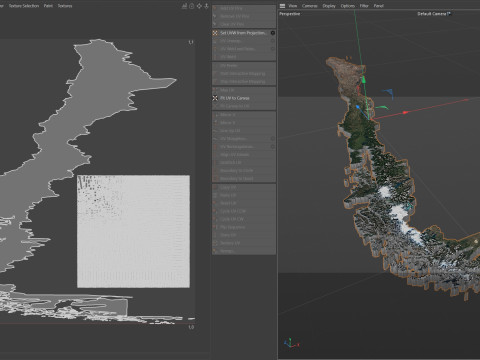Run Set UVW from Projection command

[x=244, y=33]
